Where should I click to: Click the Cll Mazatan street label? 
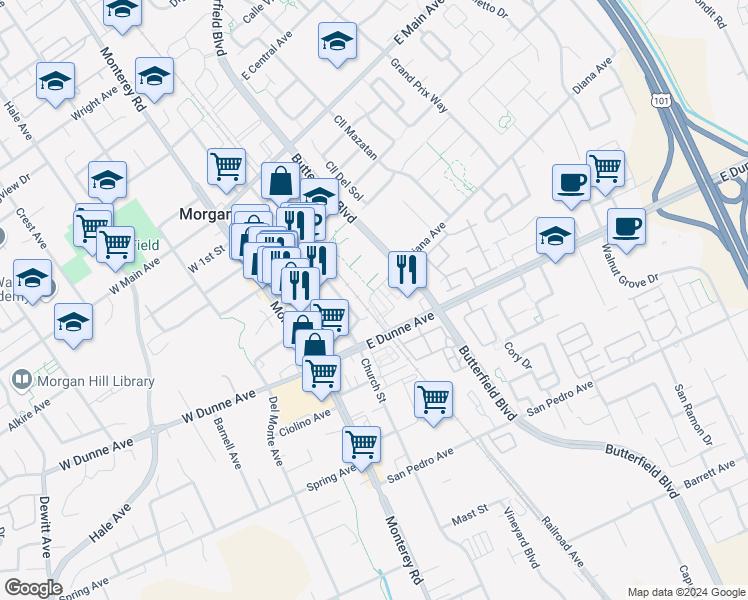[356, 137]
